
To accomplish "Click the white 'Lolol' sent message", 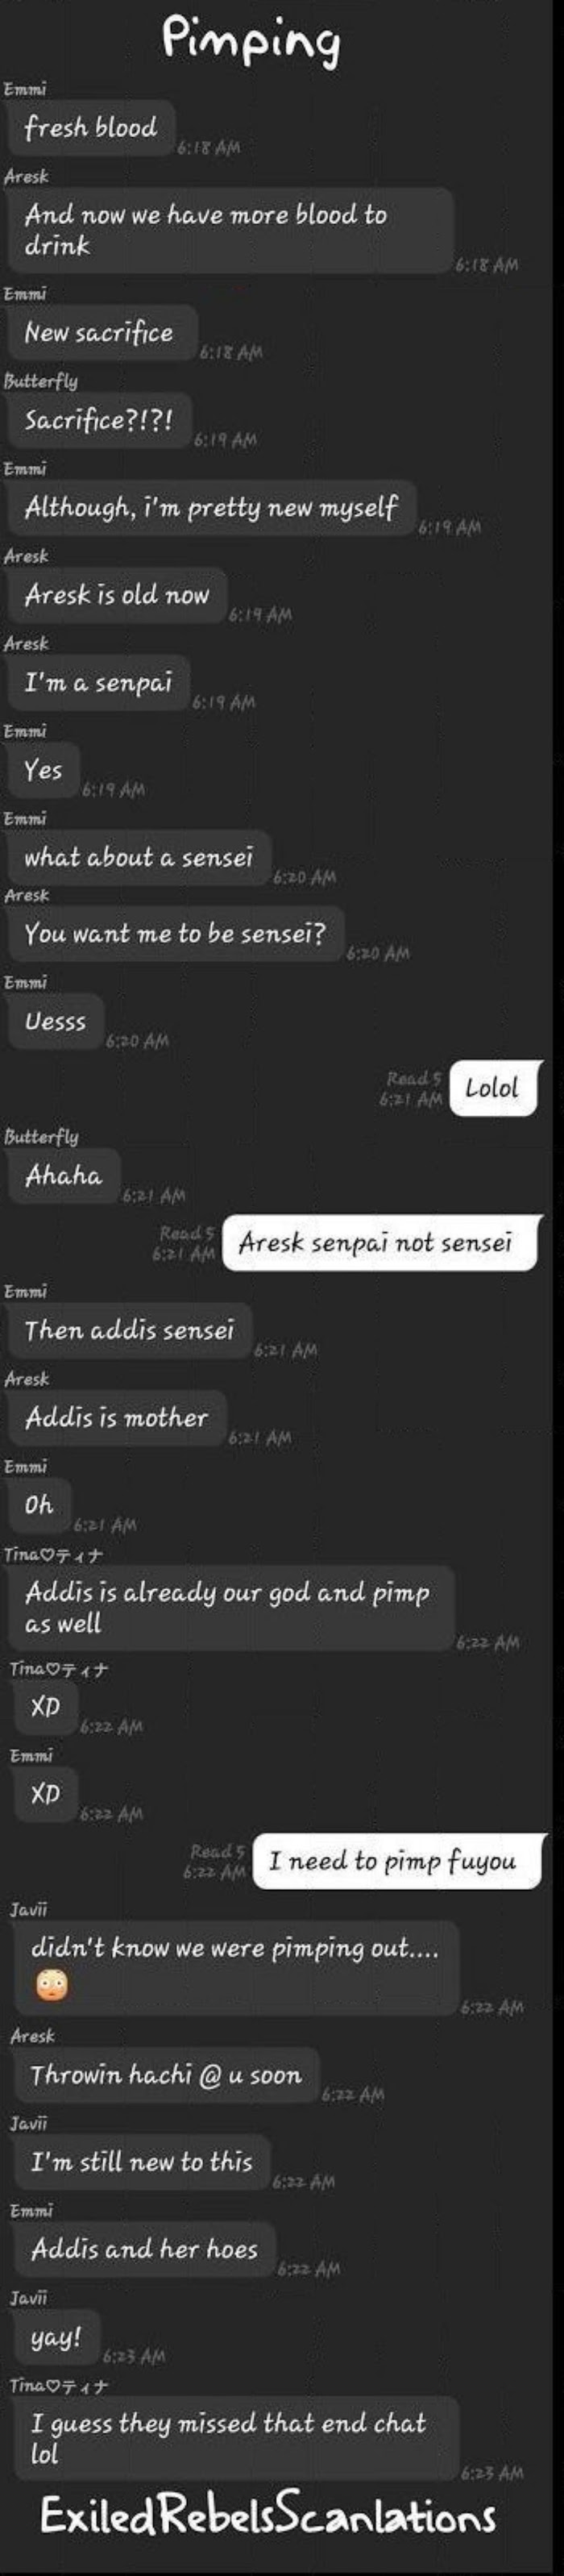I will [493, 1088].
